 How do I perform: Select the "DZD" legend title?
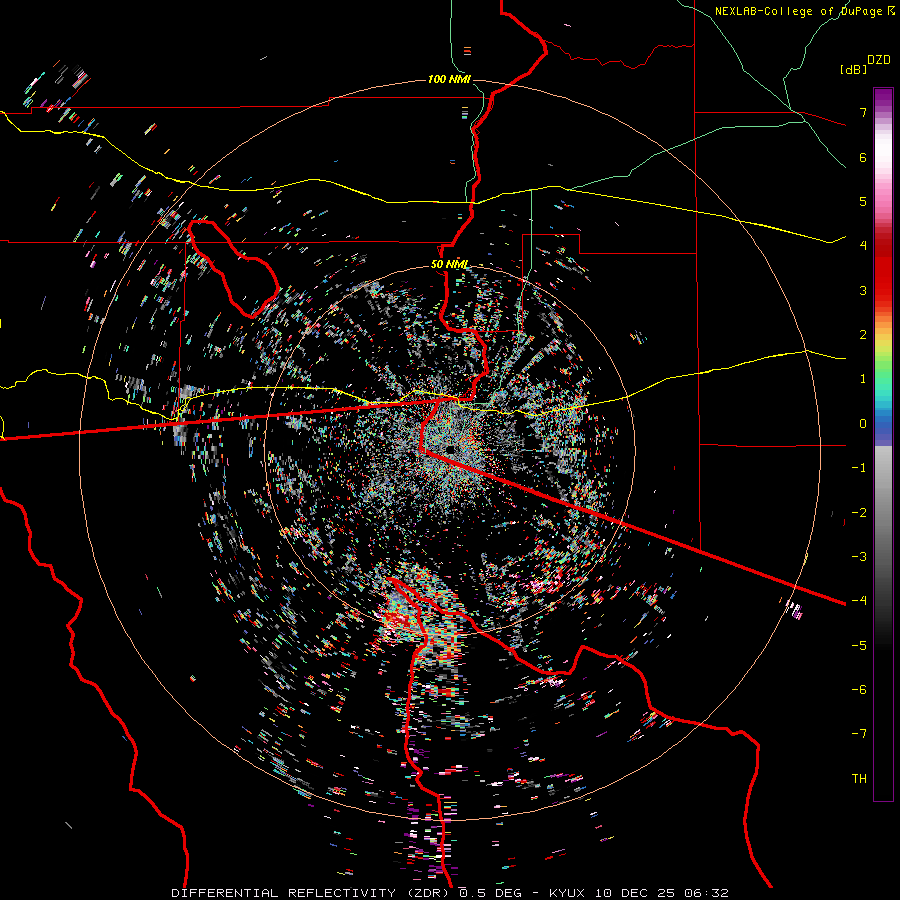[x=879, y=60]
